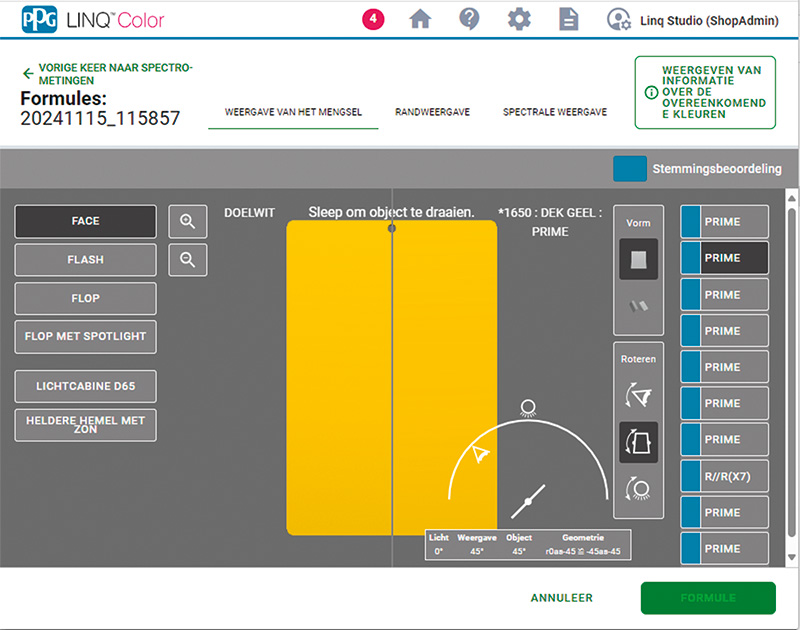Viewport: 800px width, 630px height.
Task: Switch to the RANDWEERGAVE tab
Action: tap(432, 112)
